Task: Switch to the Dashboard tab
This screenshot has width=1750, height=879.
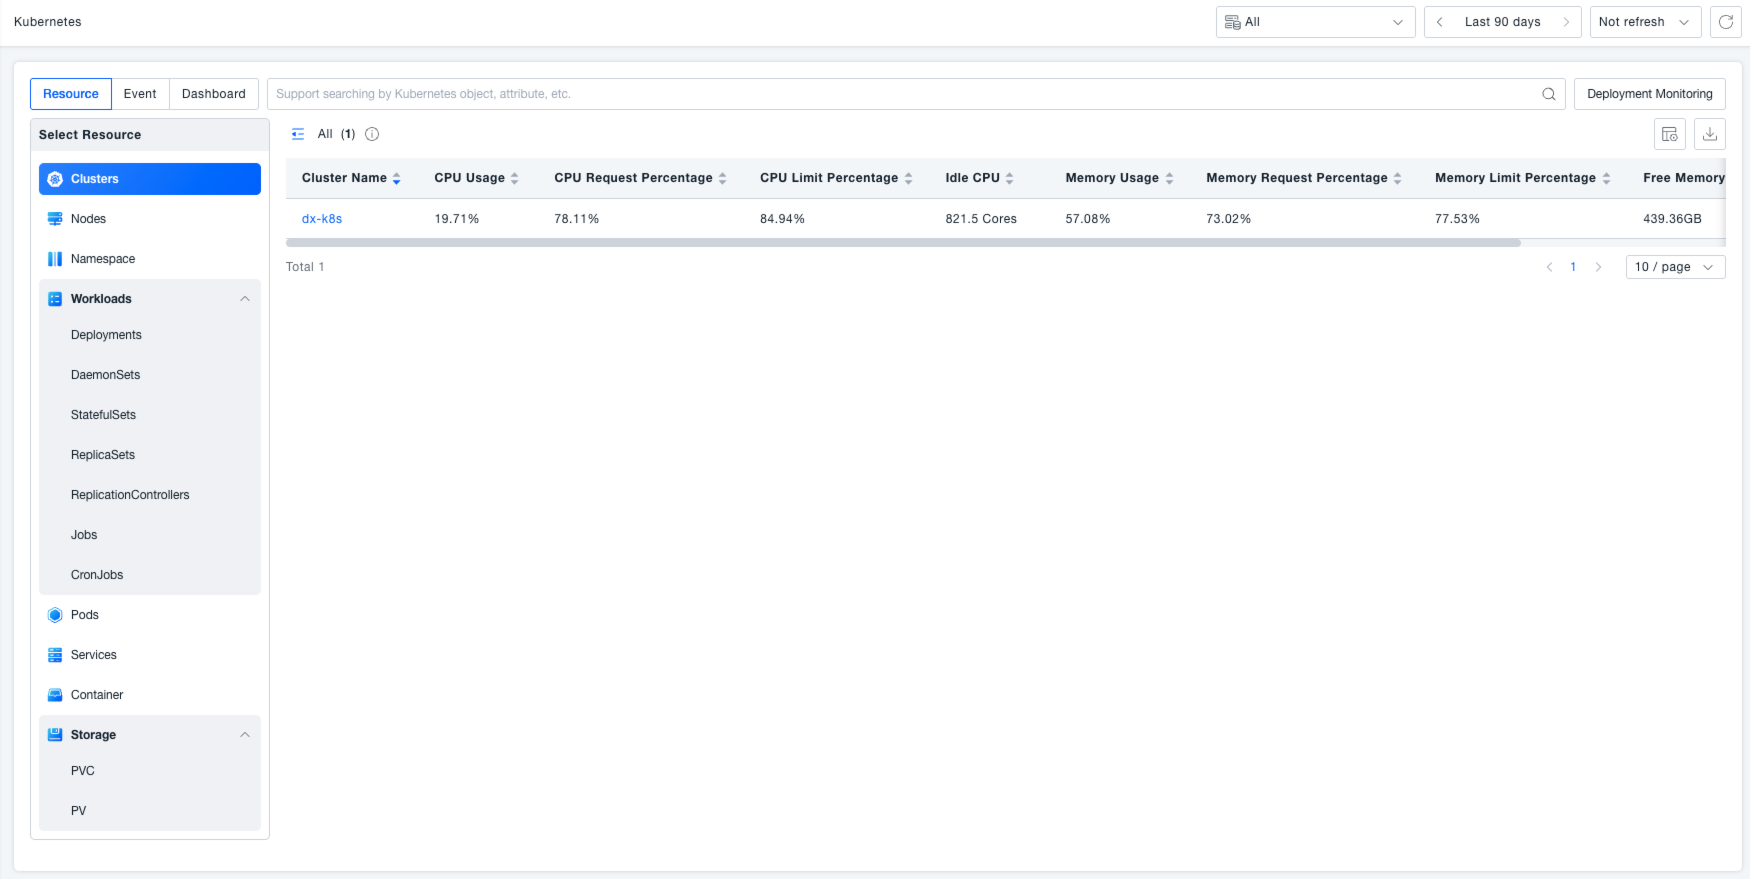Action: coord(213,94)
